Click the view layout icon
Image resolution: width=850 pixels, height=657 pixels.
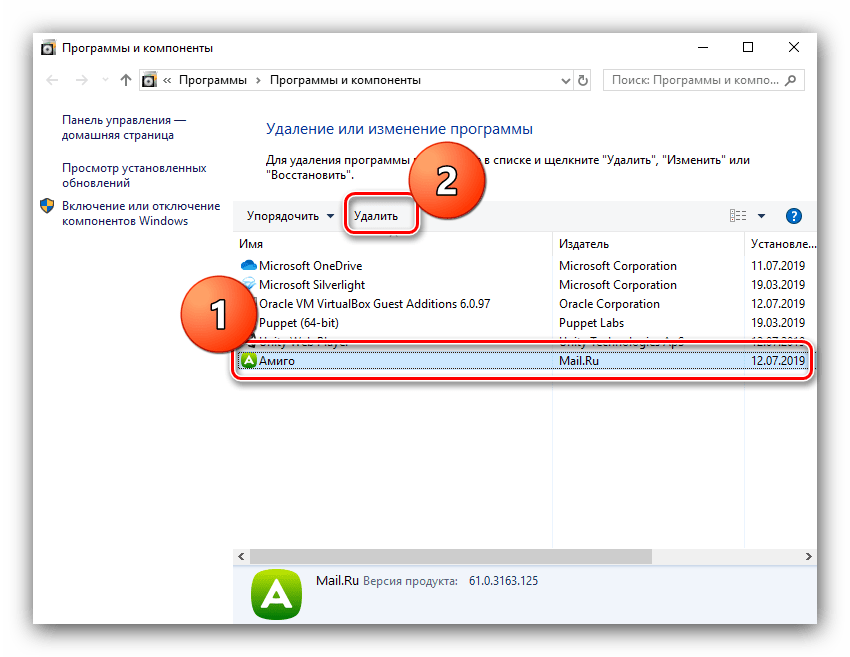click(738, 216)
